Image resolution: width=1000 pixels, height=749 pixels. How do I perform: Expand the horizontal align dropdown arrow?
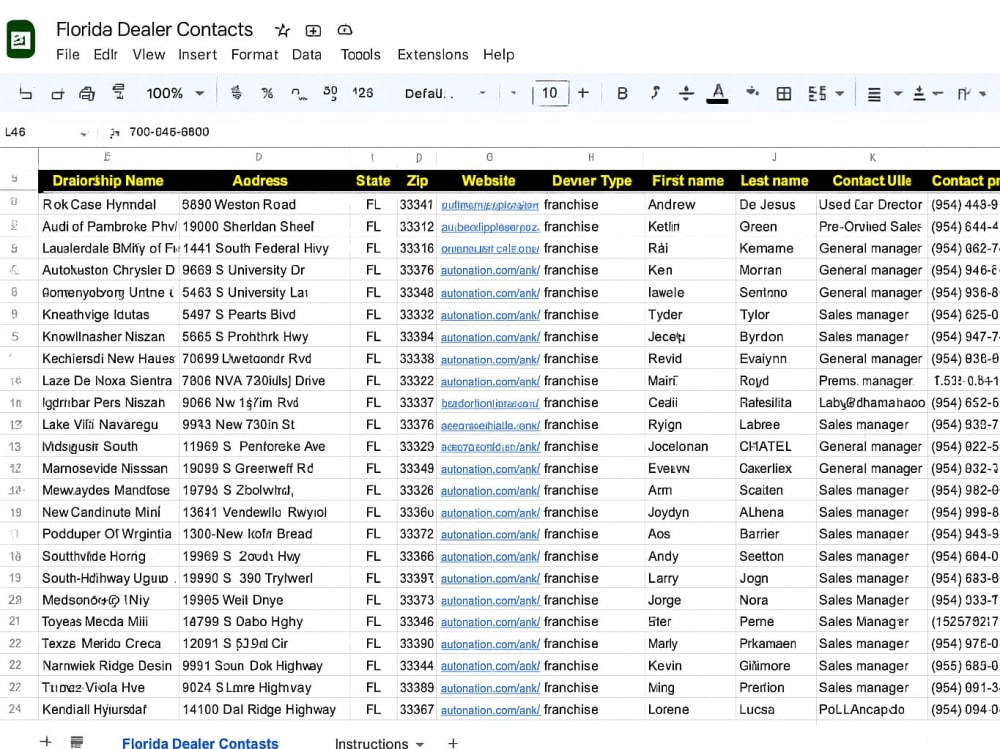(897, 94)
